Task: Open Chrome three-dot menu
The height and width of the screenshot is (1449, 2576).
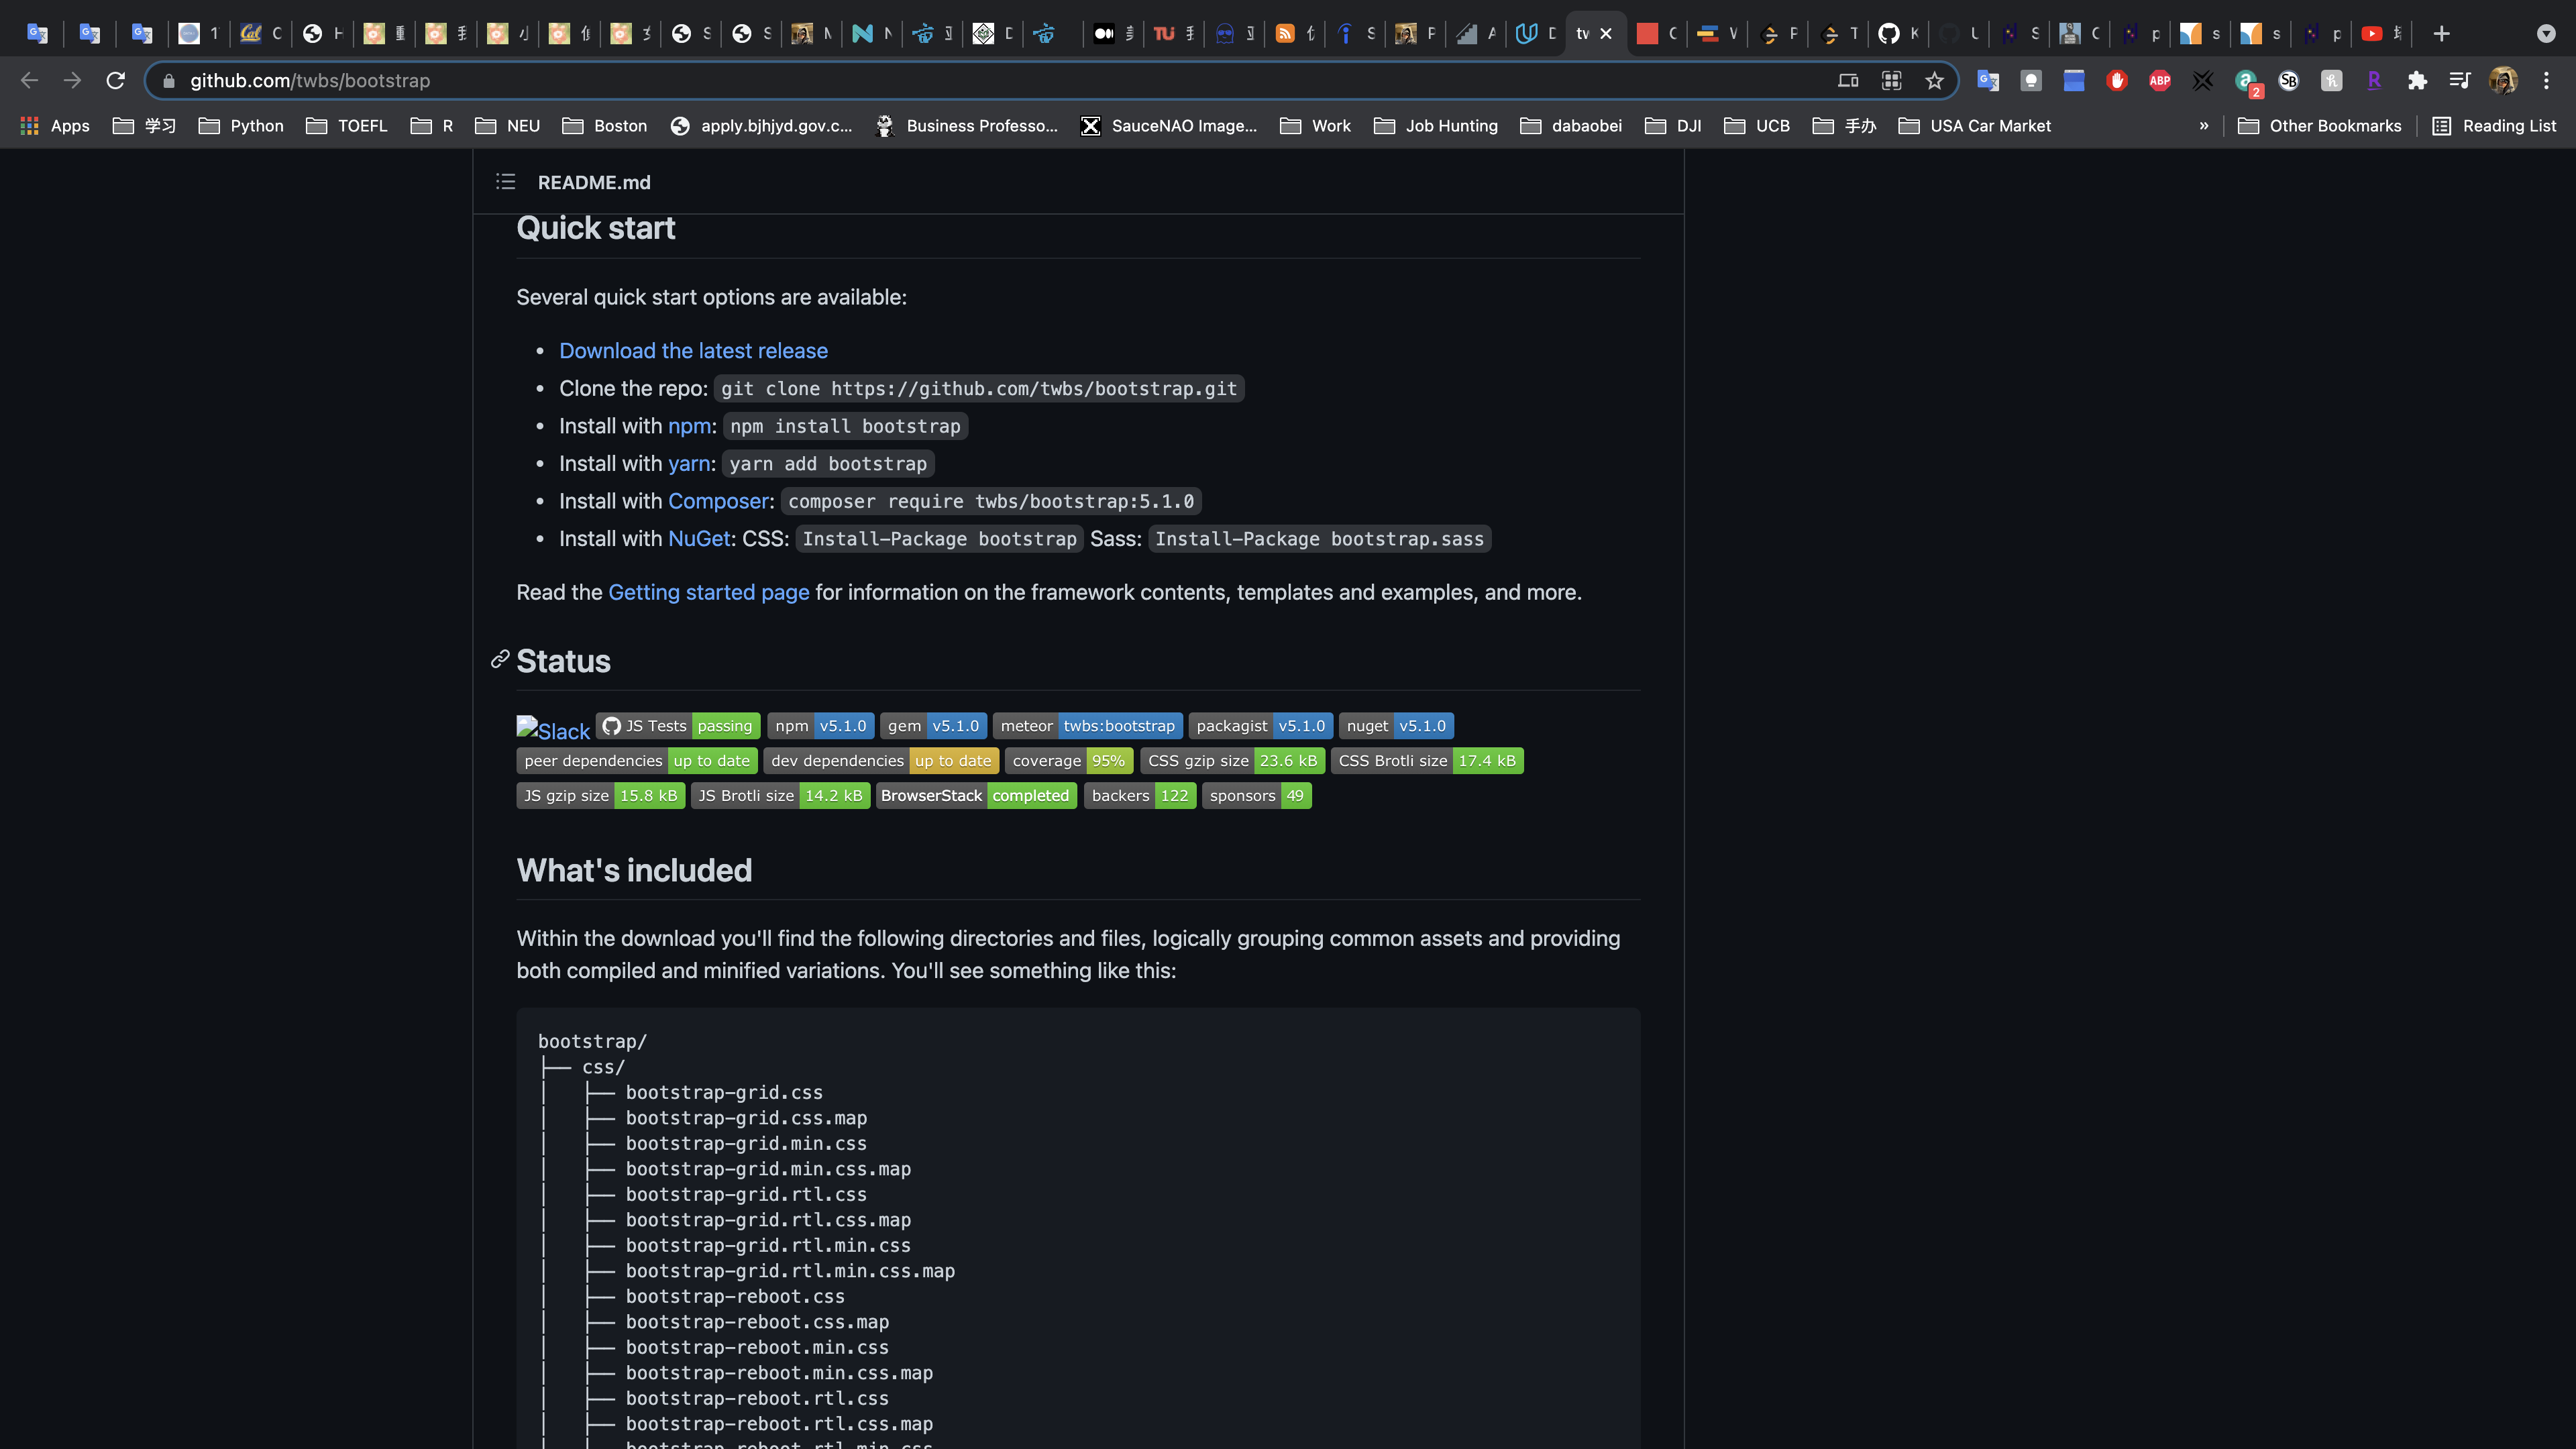Action: [x=2546, y=80]
